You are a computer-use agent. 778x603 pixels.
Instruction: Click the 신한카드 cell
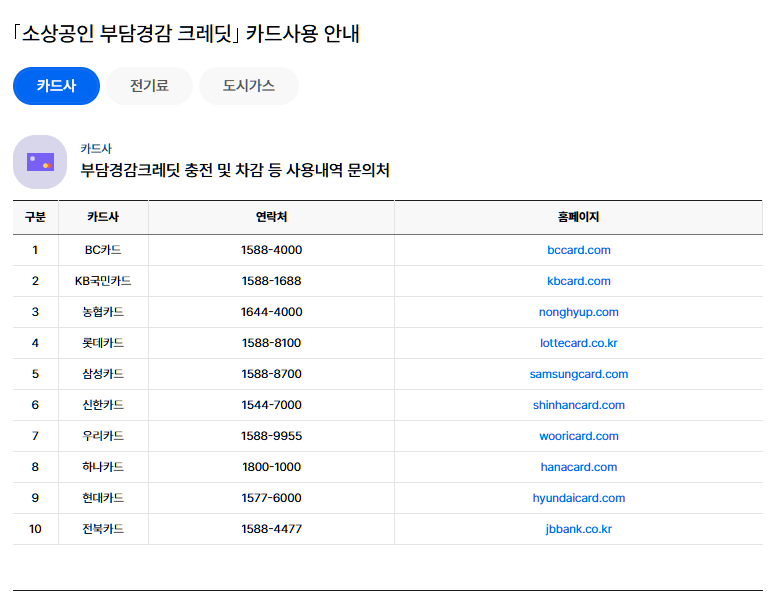coord(103,405)
